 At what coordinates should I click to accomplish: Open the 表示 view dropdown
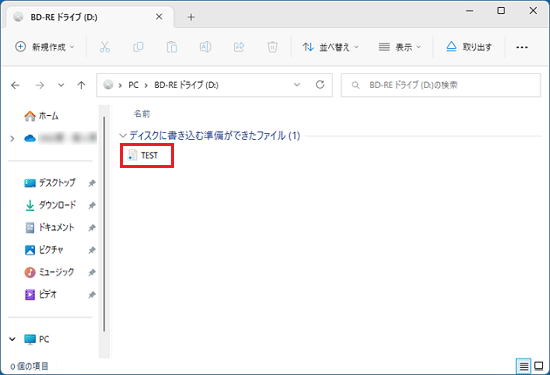pyautogui.click(x=400, y=47)
